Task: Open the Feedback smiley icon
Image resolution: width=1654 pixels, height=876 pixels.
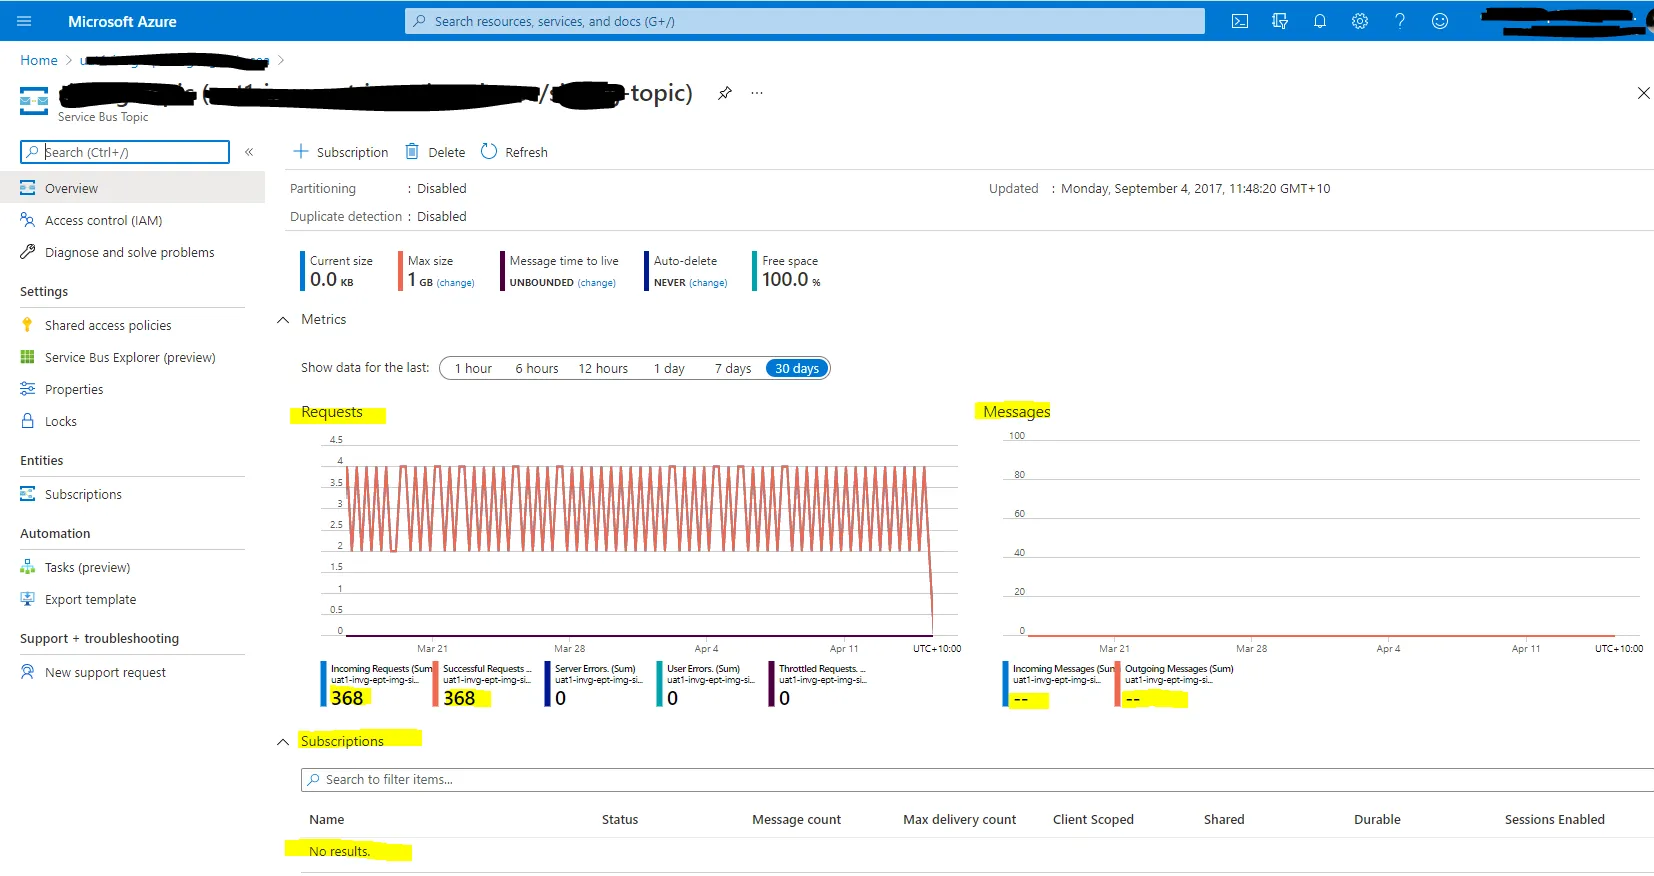Action: [1440, 21]
